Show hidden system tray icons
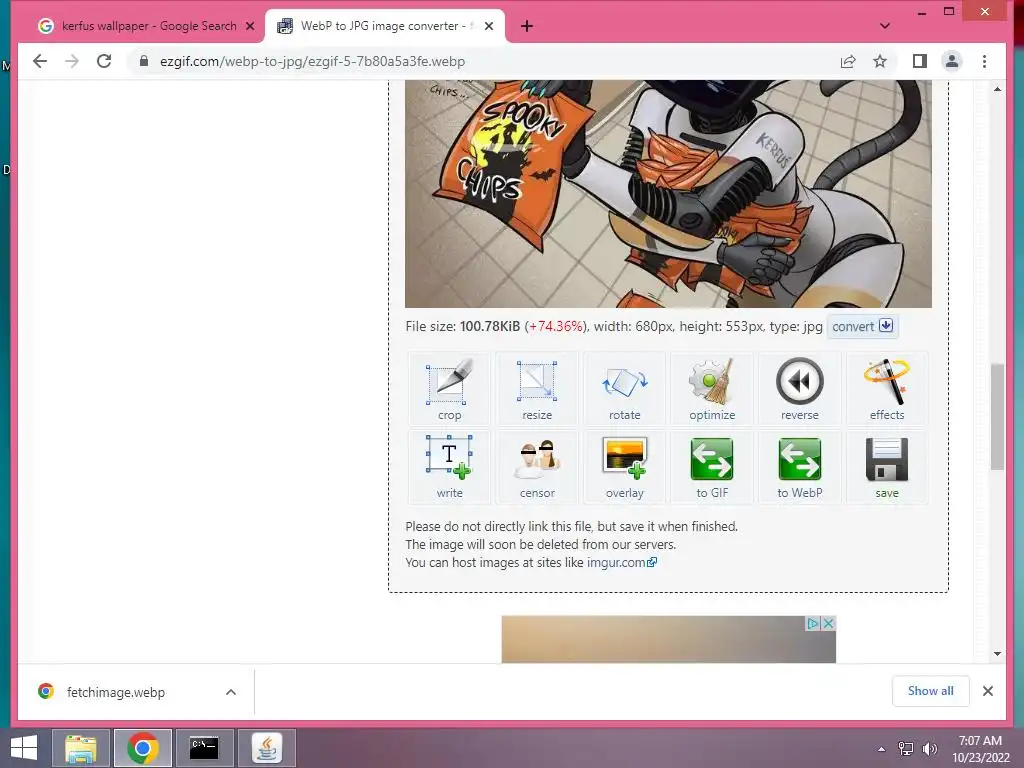 pyautogui.click(x=882, y=749)
